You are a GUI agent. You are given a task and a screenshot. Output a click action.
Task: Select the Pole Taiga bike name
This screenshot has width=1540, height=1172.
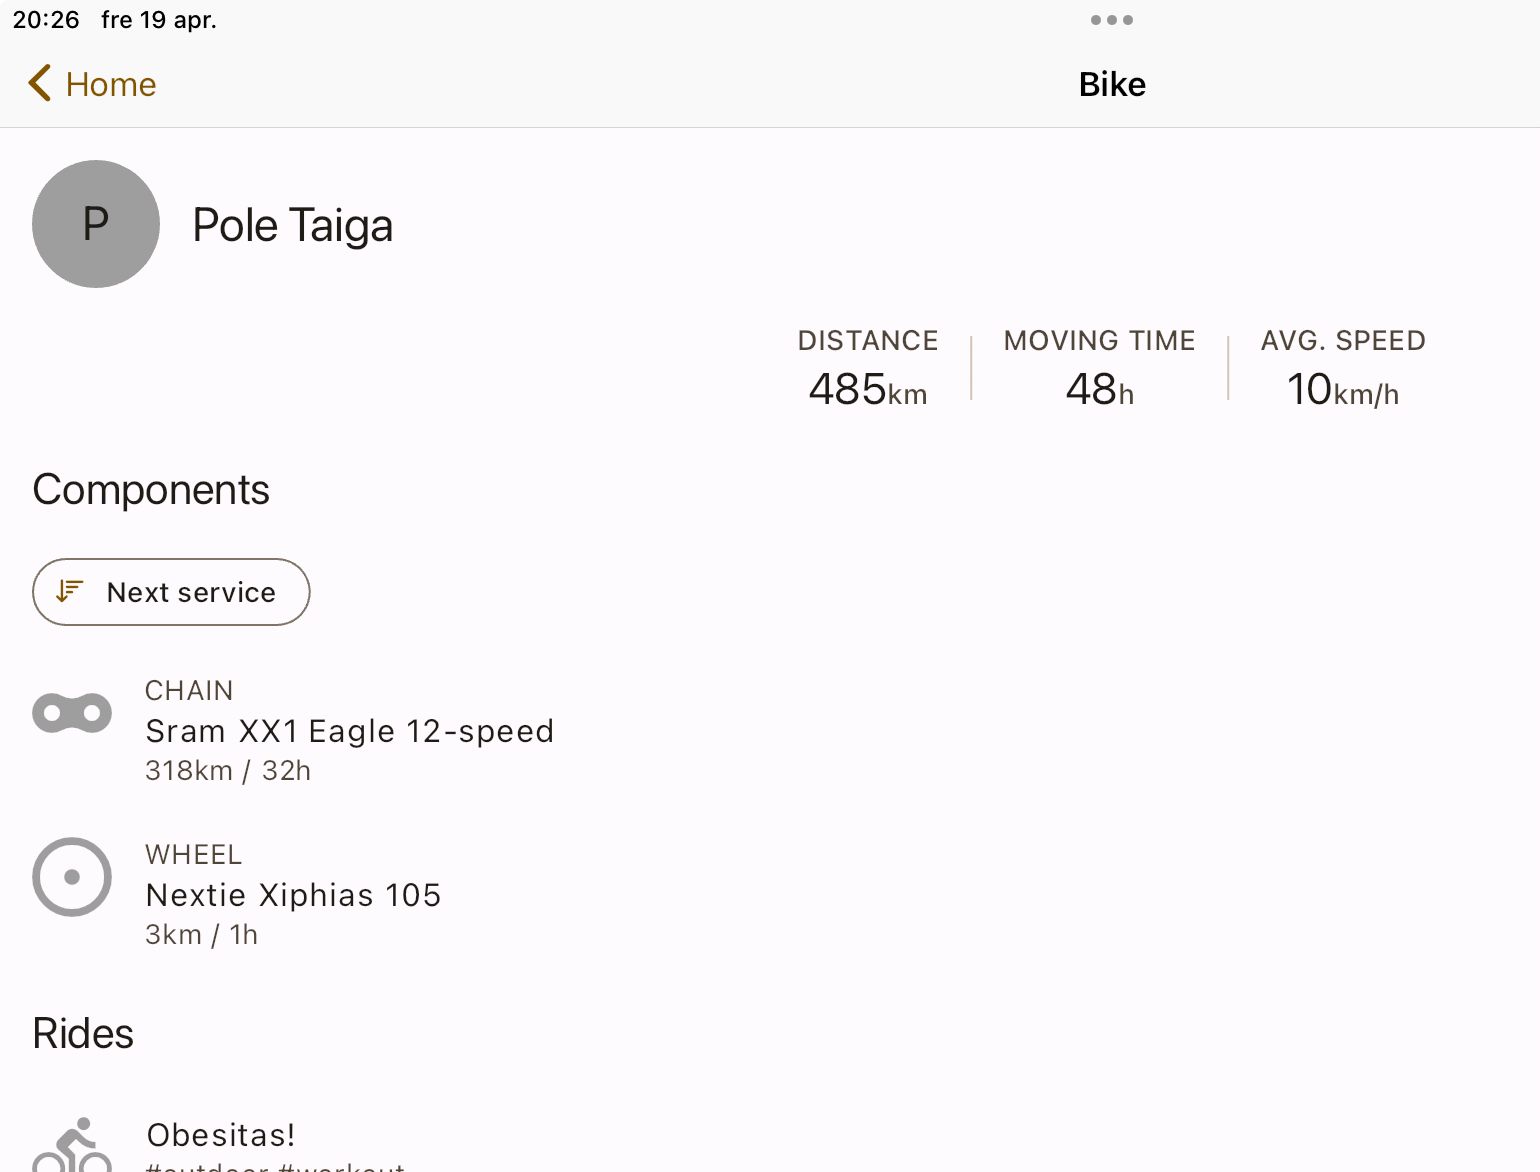point(292,225)
